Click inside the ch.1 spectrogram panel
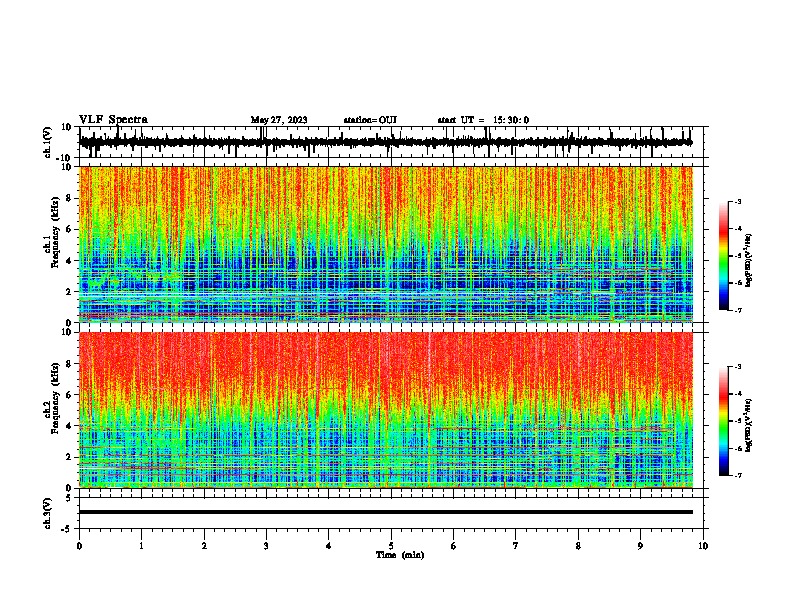792x612 pixels. tap(385, 244)
